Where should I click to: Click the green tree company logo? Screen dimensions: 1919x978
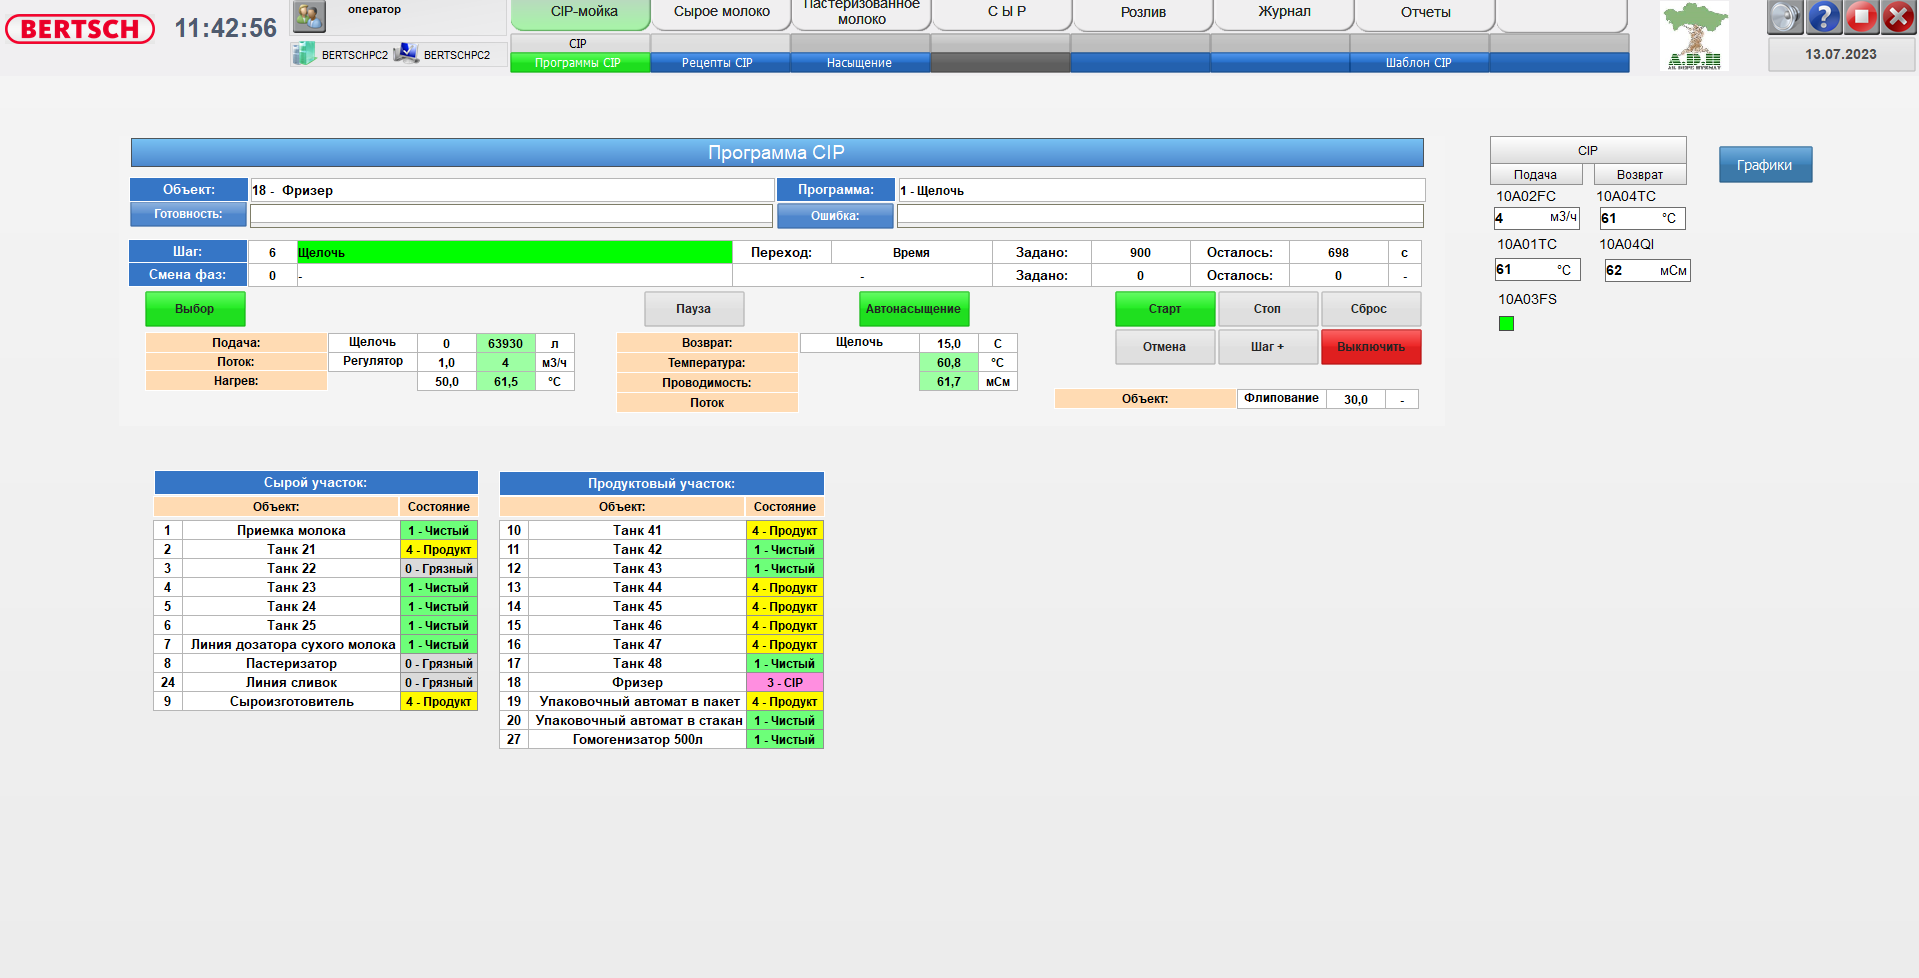(1694, 35)
